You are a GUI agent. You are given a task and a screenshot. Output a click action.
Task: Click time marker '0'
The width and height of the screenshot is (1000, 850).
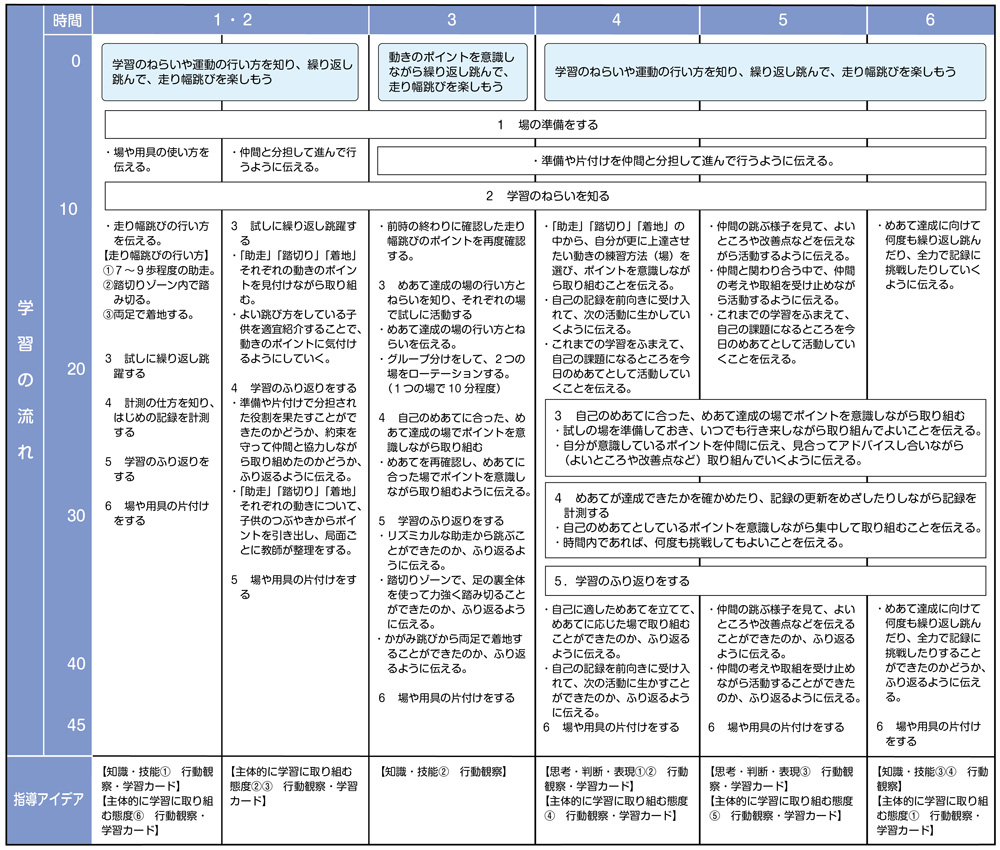click(x=76, y=61)
